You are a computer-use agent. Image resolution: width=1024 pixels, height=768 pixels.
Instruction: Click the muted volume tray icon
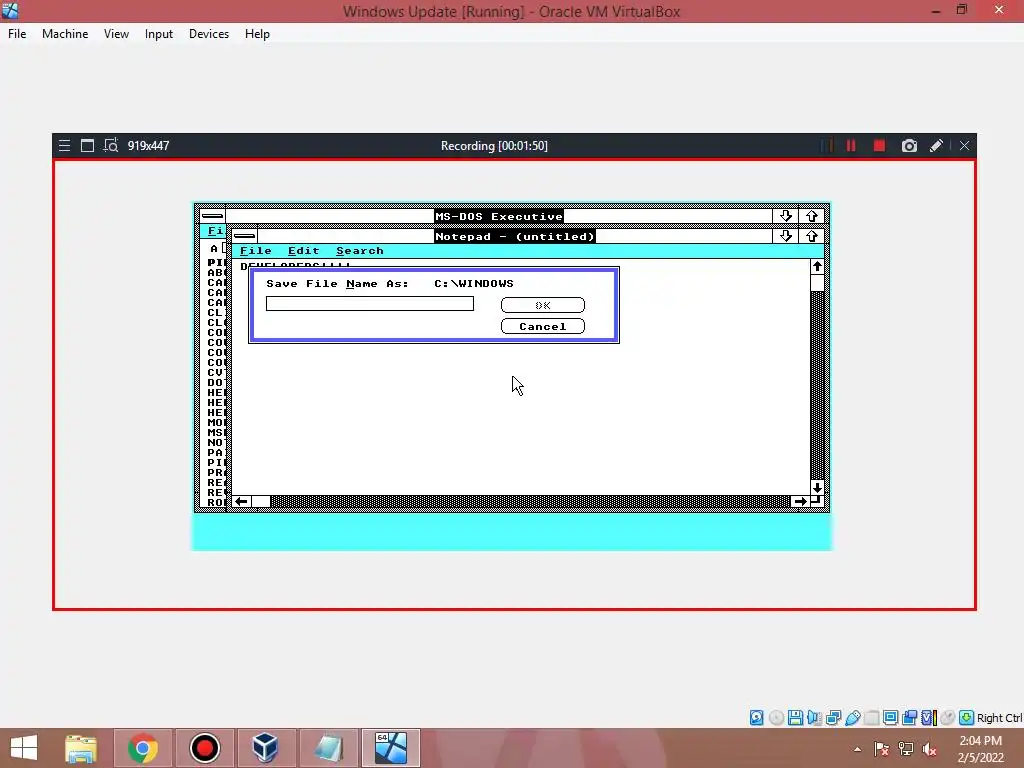point(929,749)
